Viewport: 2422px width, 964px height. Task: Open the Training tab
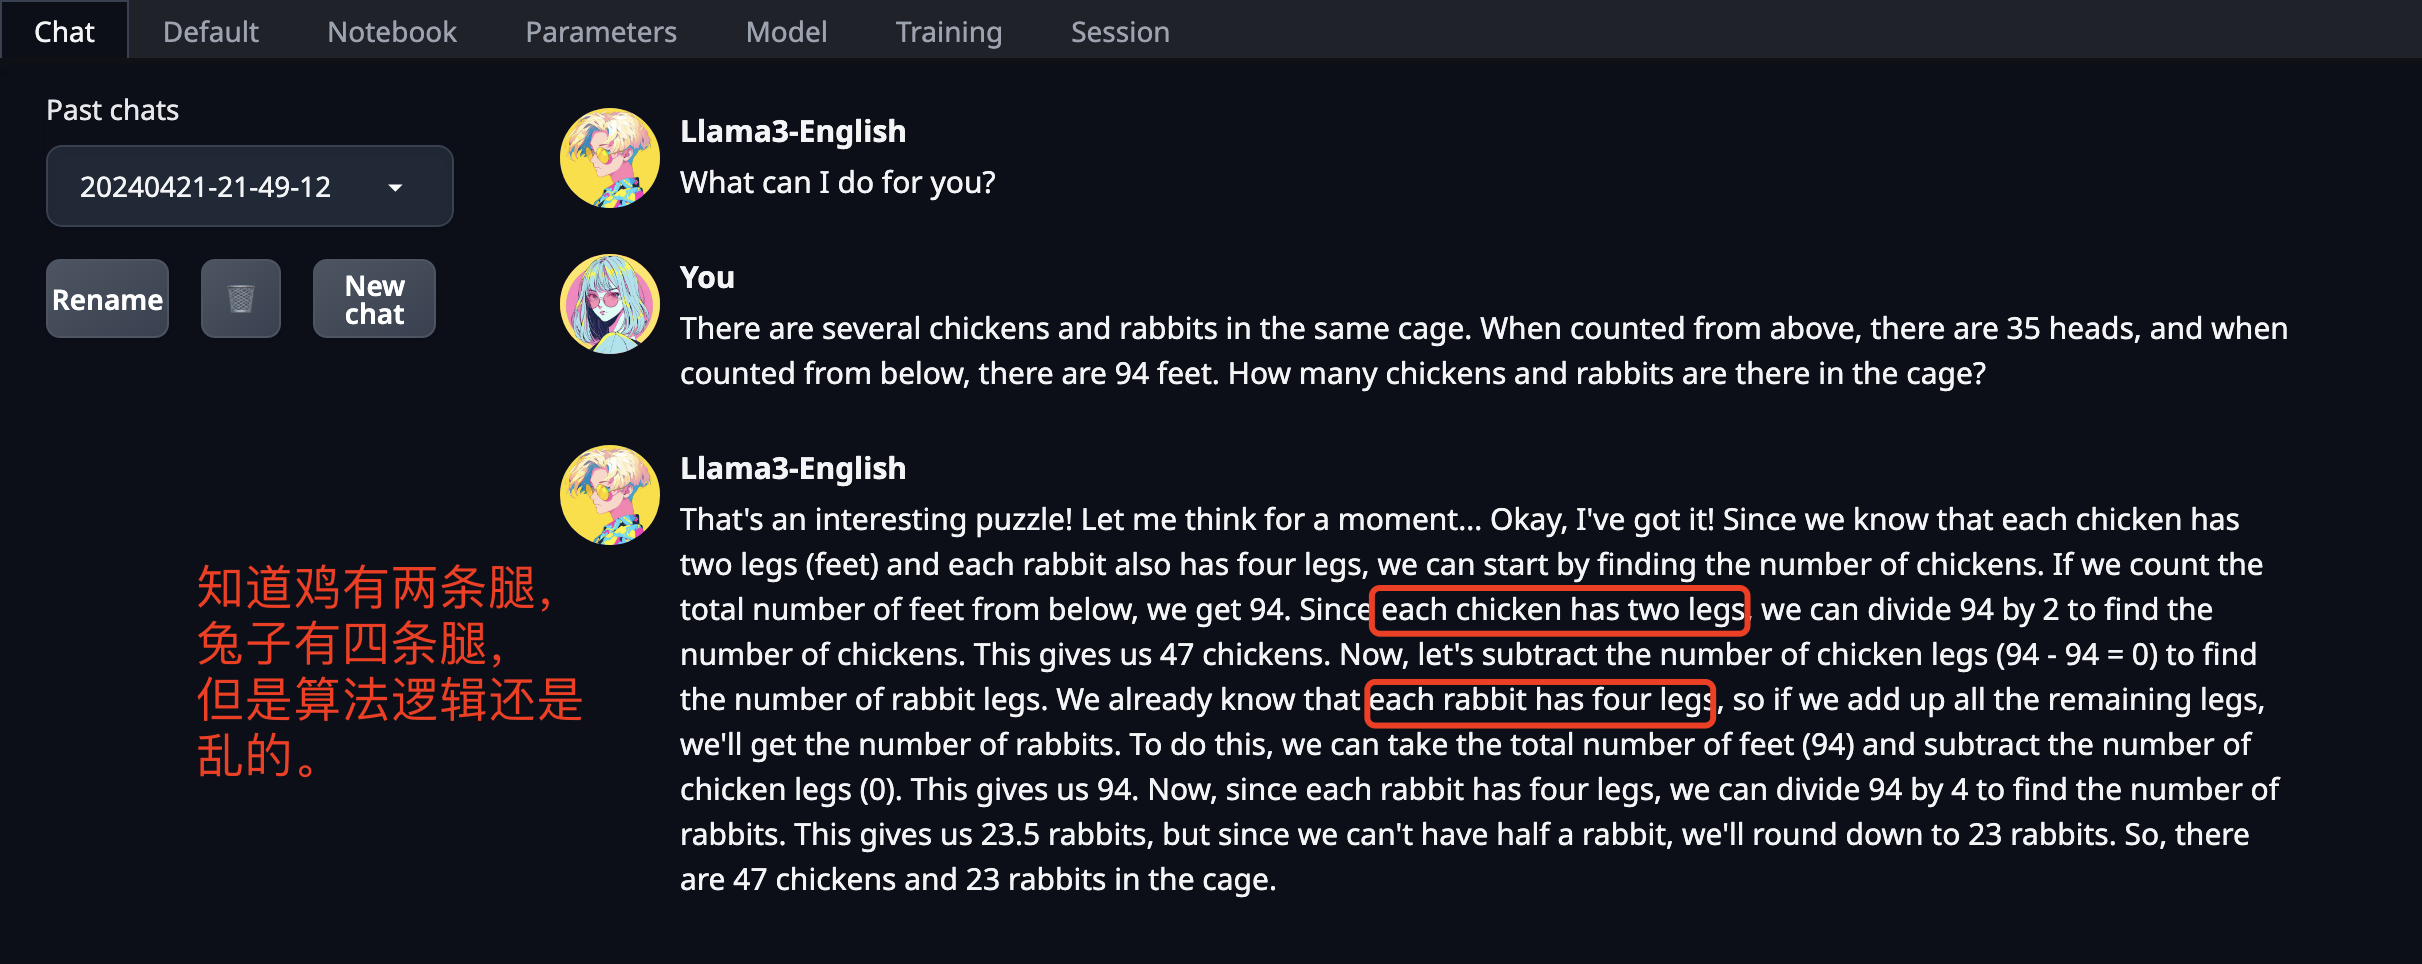[949, 31]
